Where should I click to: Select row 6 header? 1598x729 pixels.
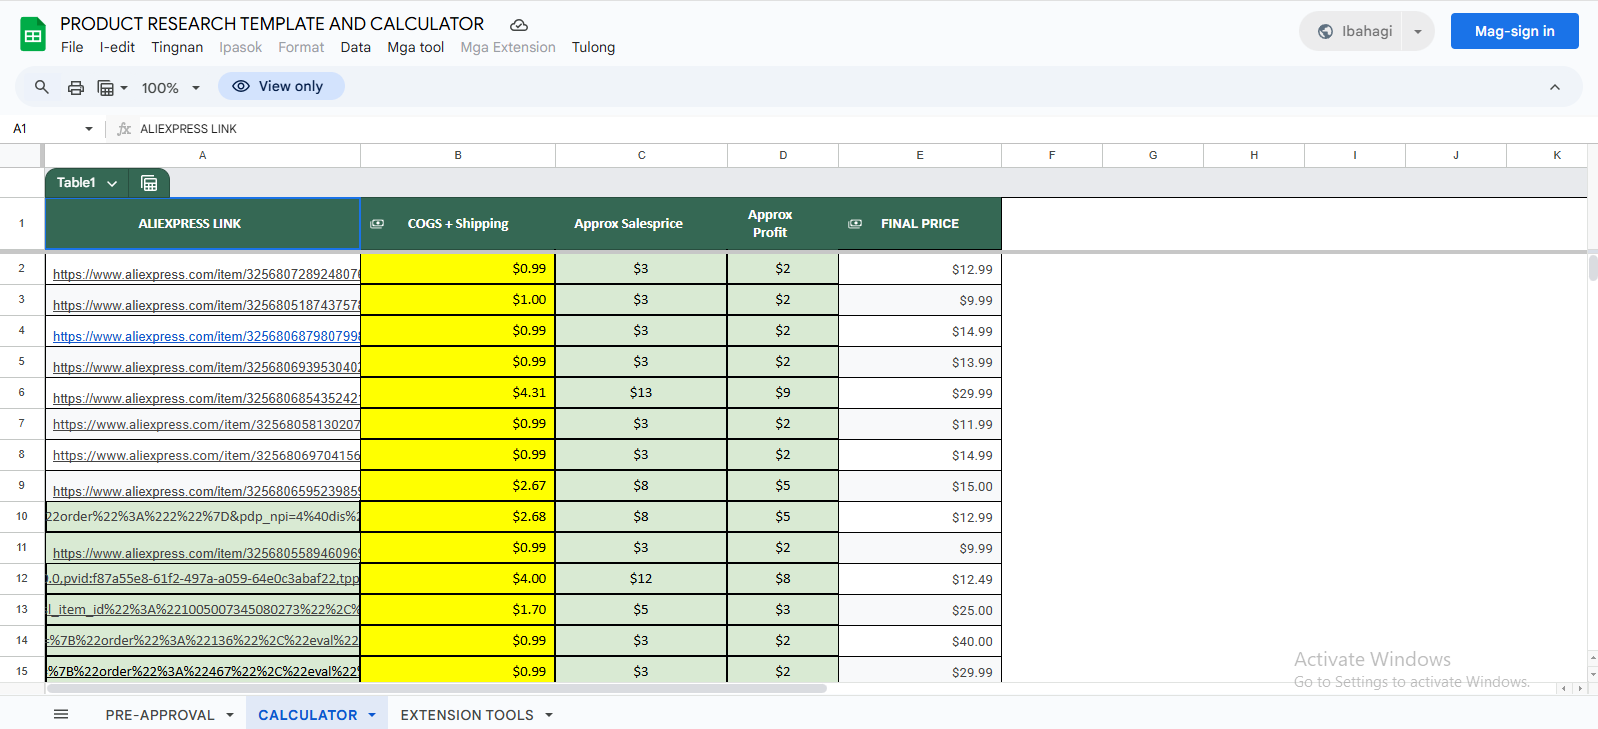tap(21, 392)
